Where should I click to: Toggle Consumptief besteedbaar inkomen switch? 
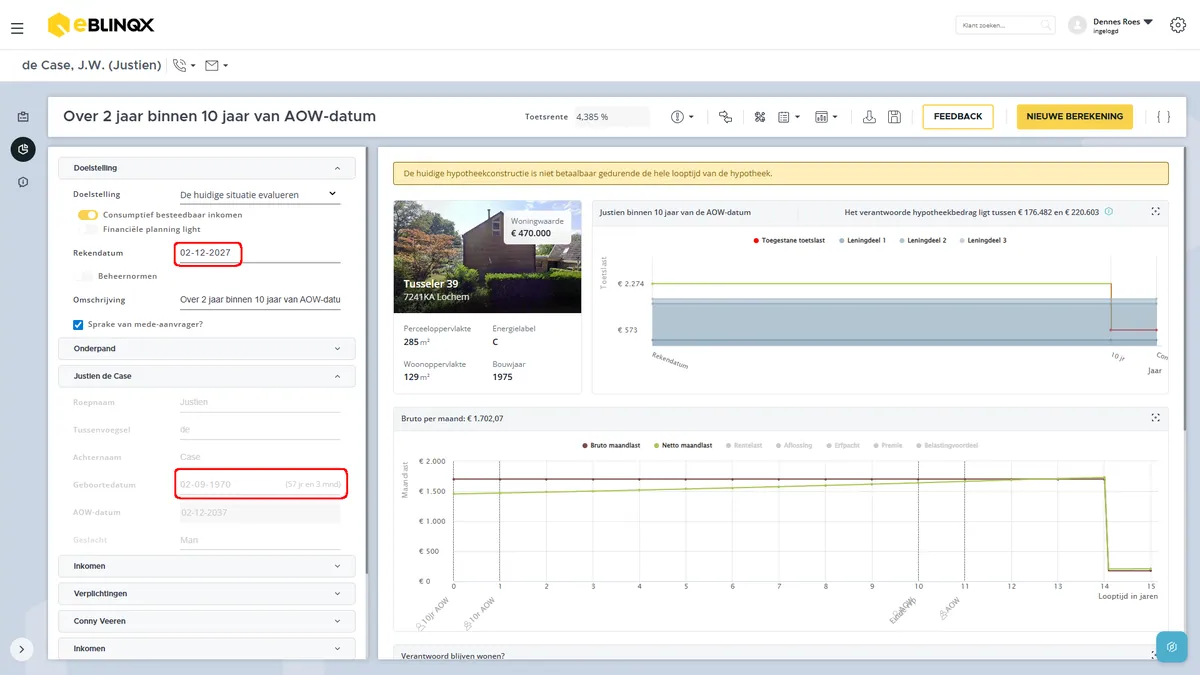88,215
